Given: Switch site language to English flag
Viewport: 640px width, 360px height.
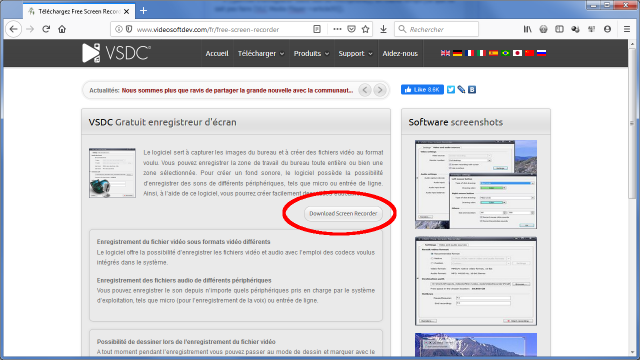Looking at the screenshot, I should (x=445, y=53).
